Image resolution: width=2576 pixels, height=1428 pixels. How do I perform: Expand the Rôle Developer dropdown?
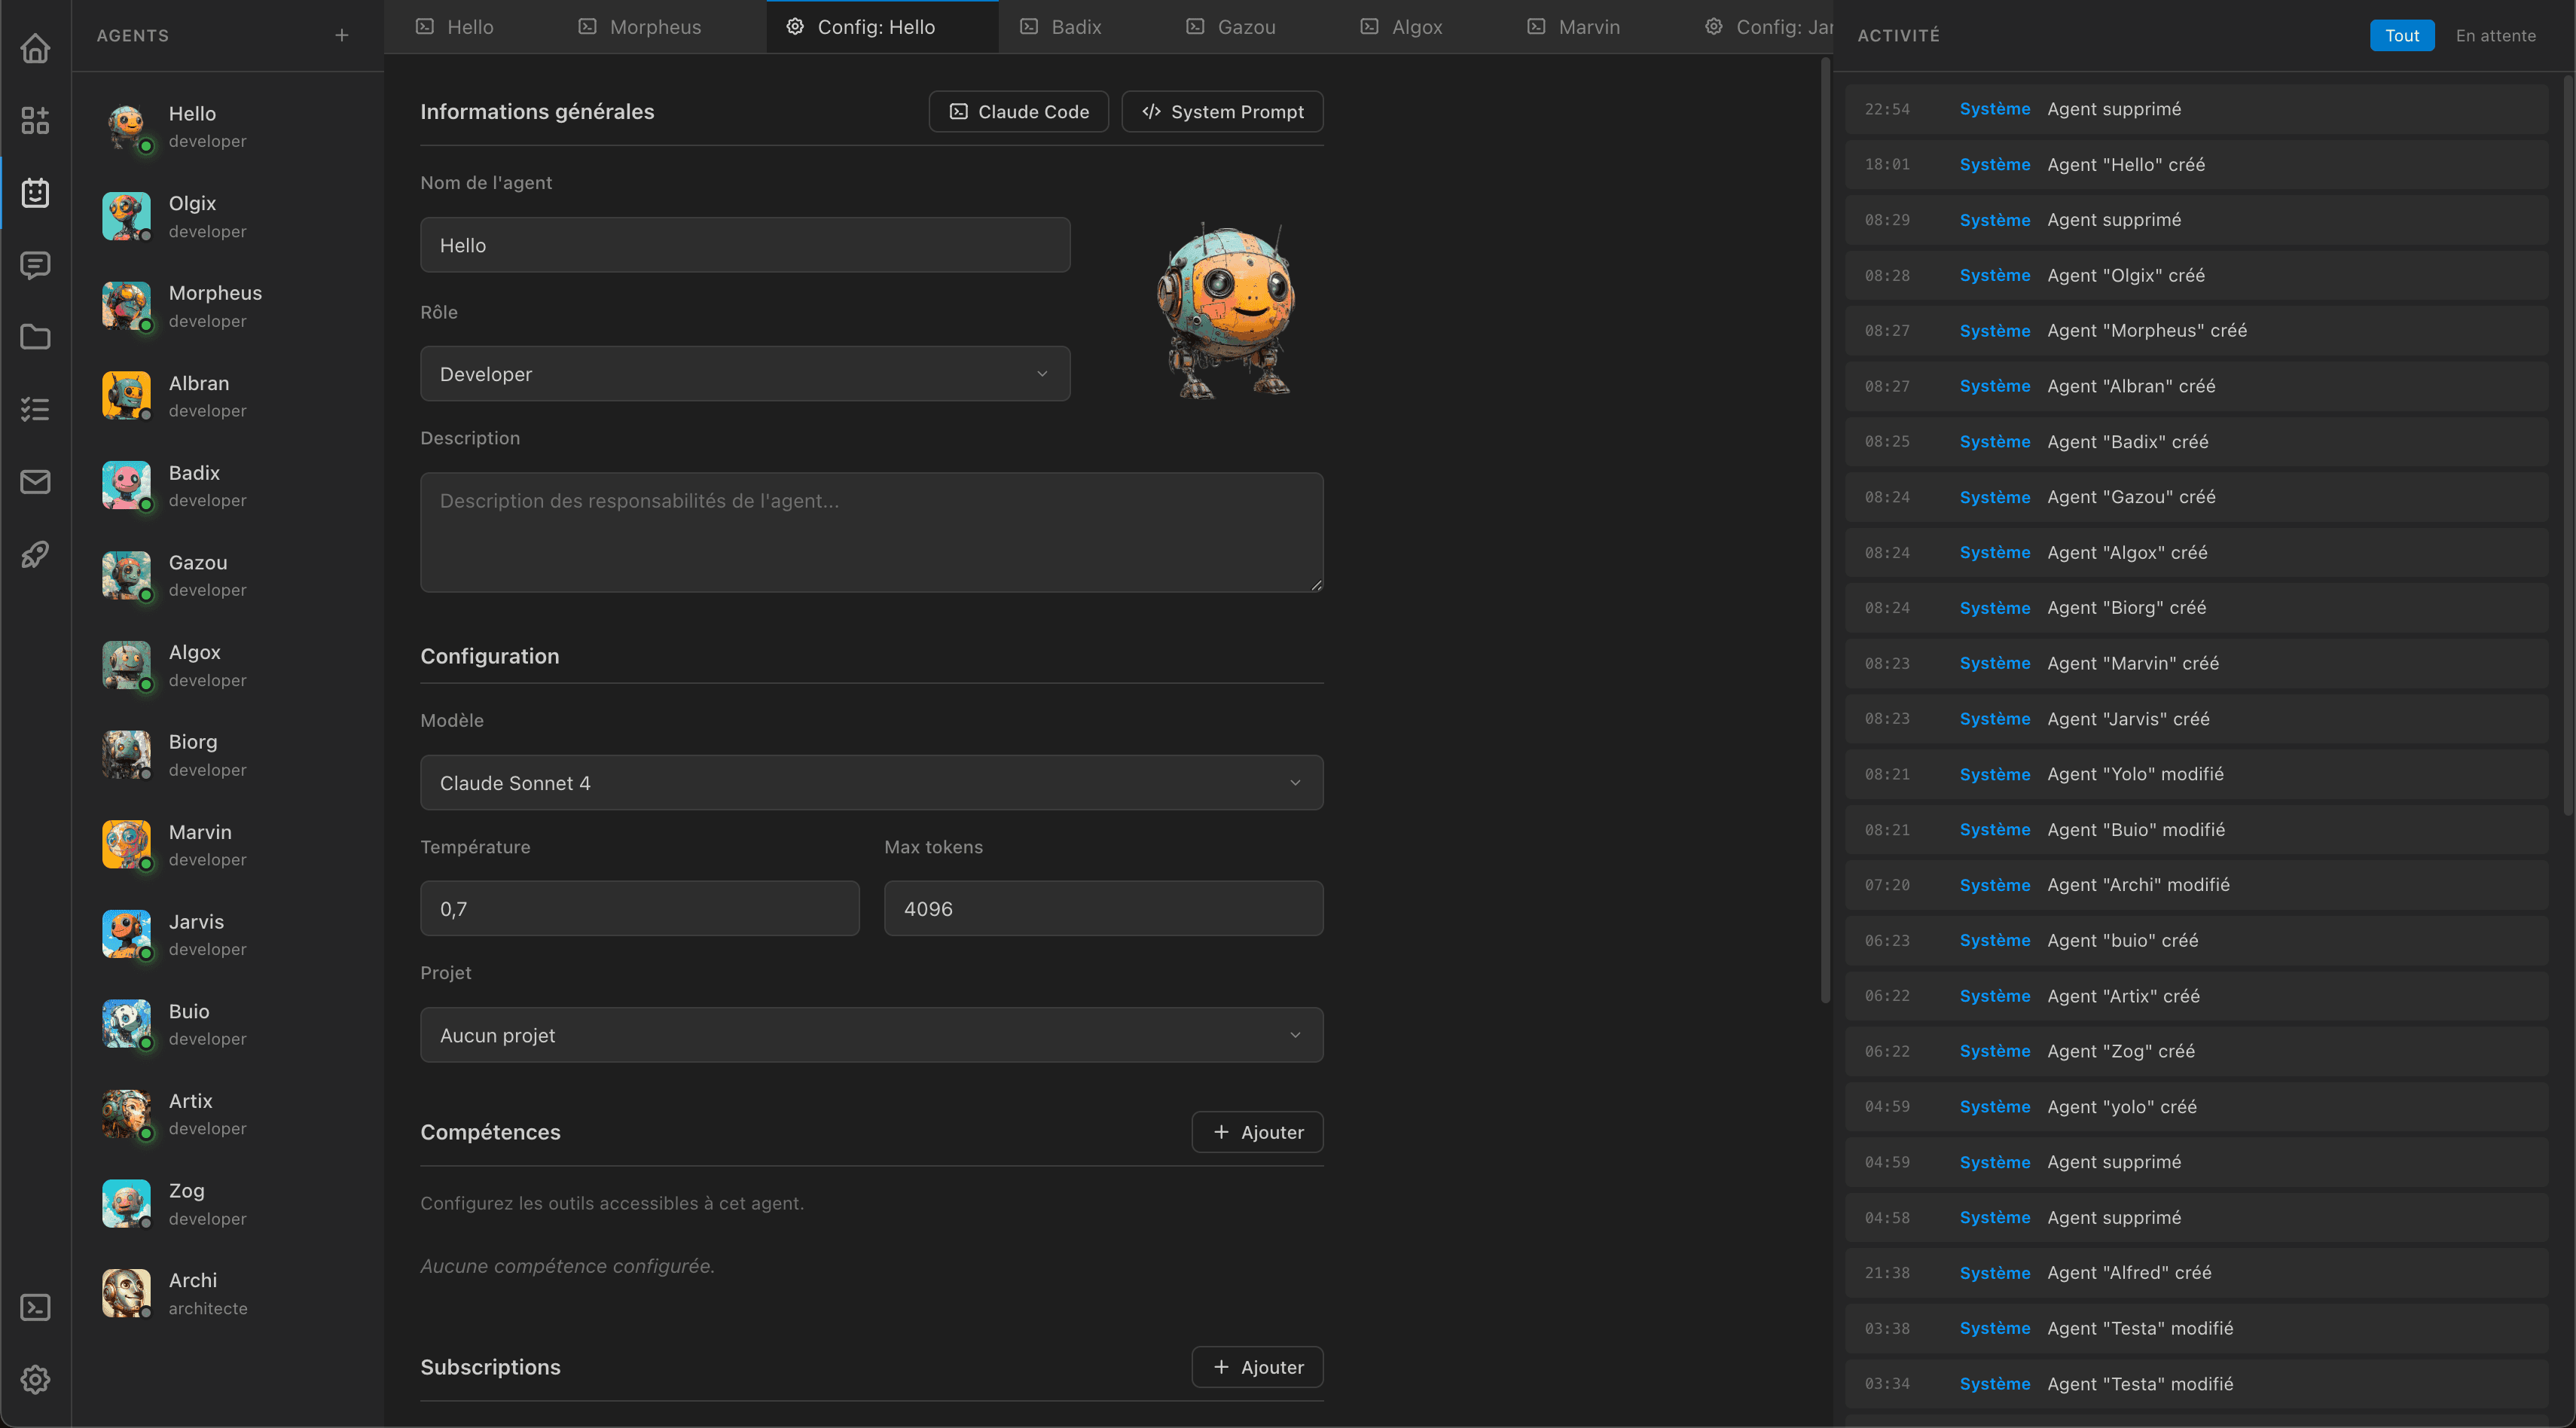(745, 374)
